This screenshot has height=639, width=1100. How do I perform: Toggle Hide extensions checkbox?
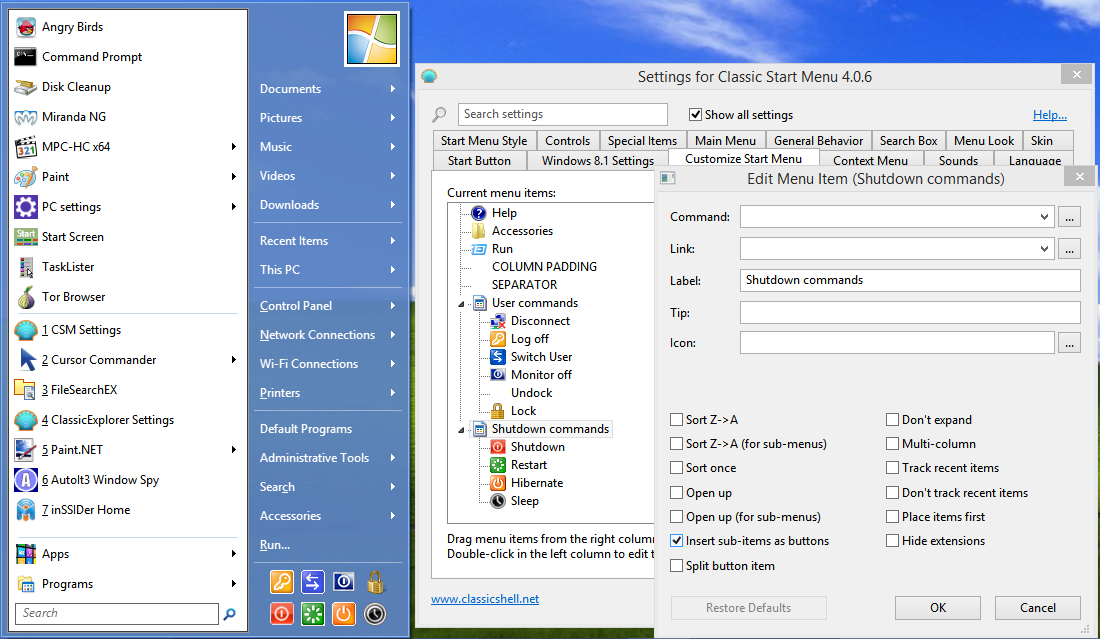(892, 541)
